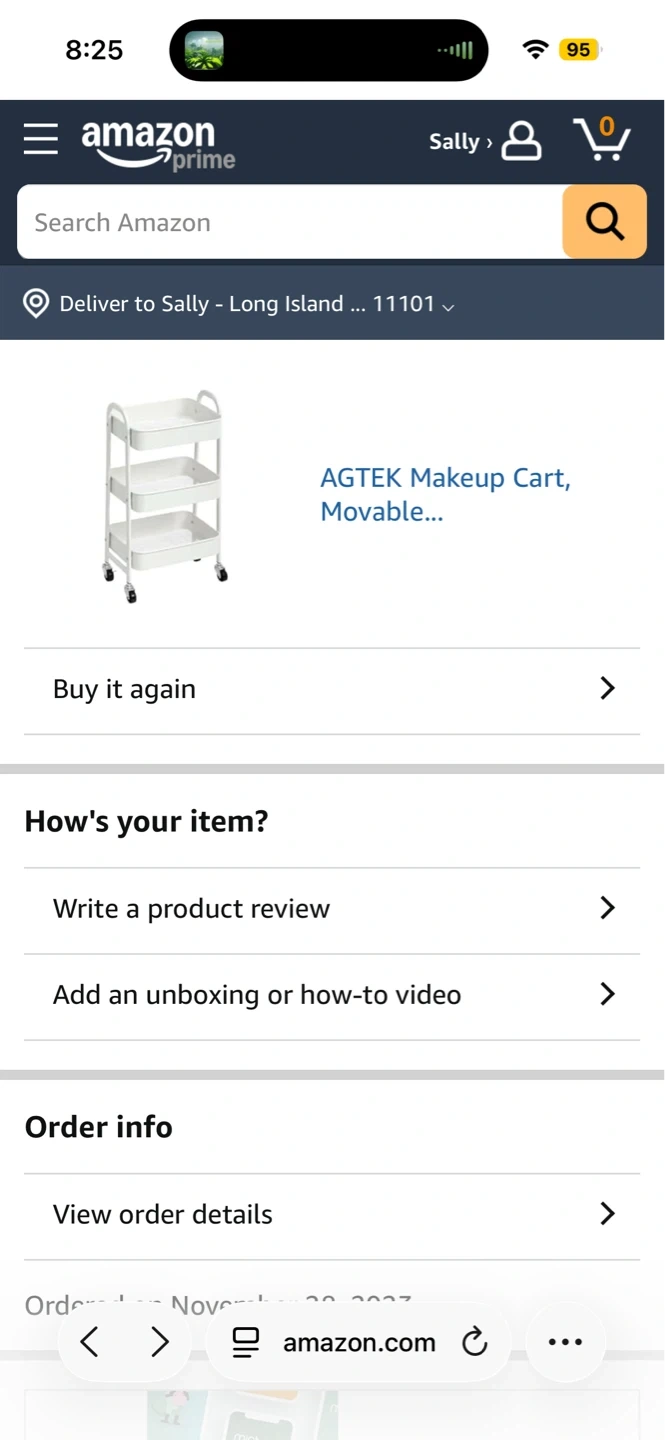The image size is (665, 1440).
Task: Go back with browser back arrow
Action: coord(90,1341)
